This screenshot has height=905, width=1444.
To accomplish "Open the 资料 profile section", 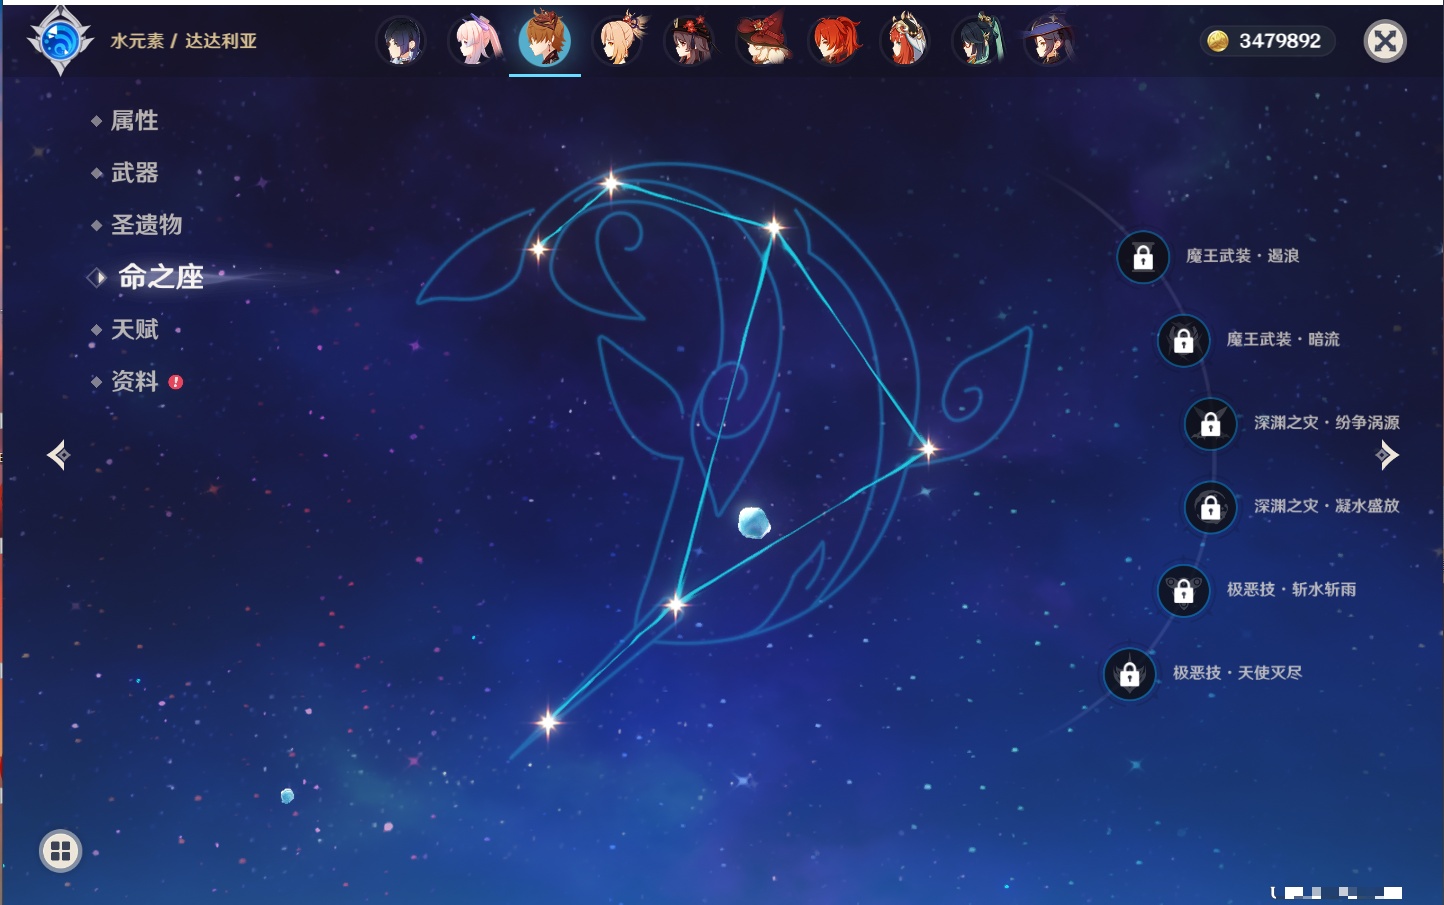I will 134,382.
